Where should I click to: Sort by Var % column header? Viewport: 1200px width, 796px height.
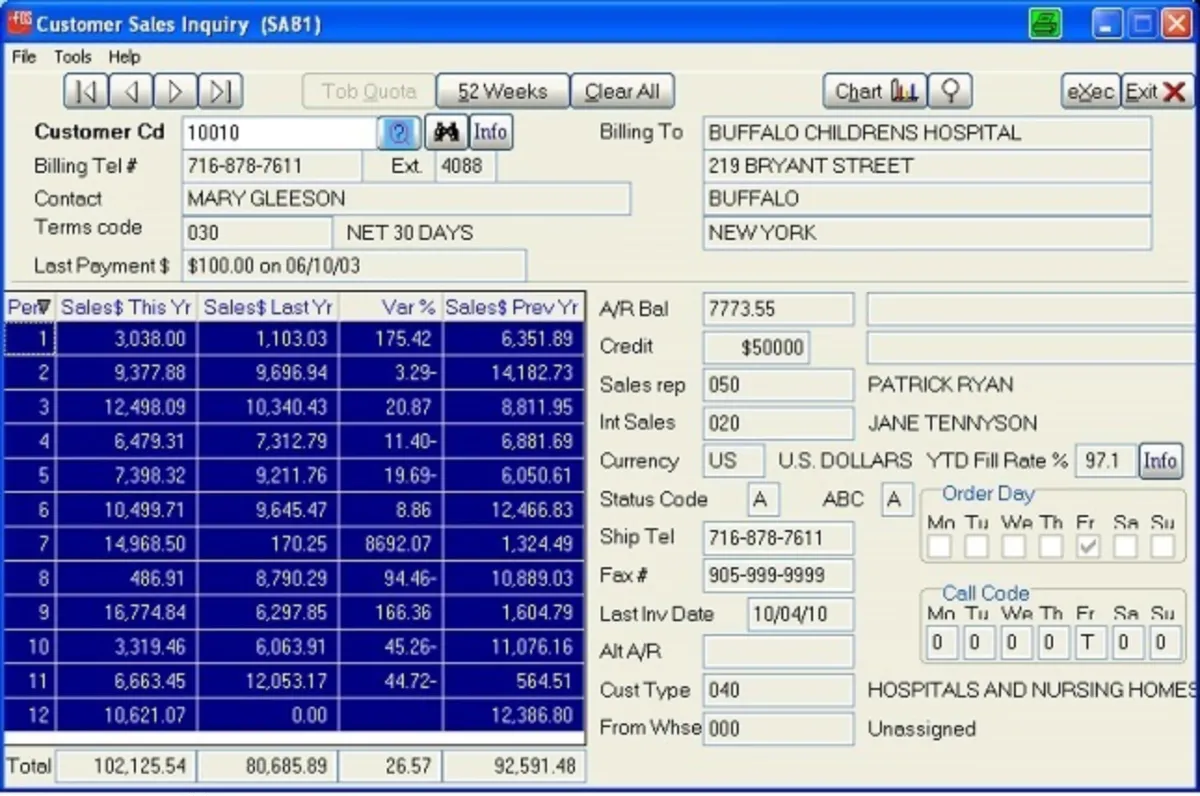[x=391, y=307]
